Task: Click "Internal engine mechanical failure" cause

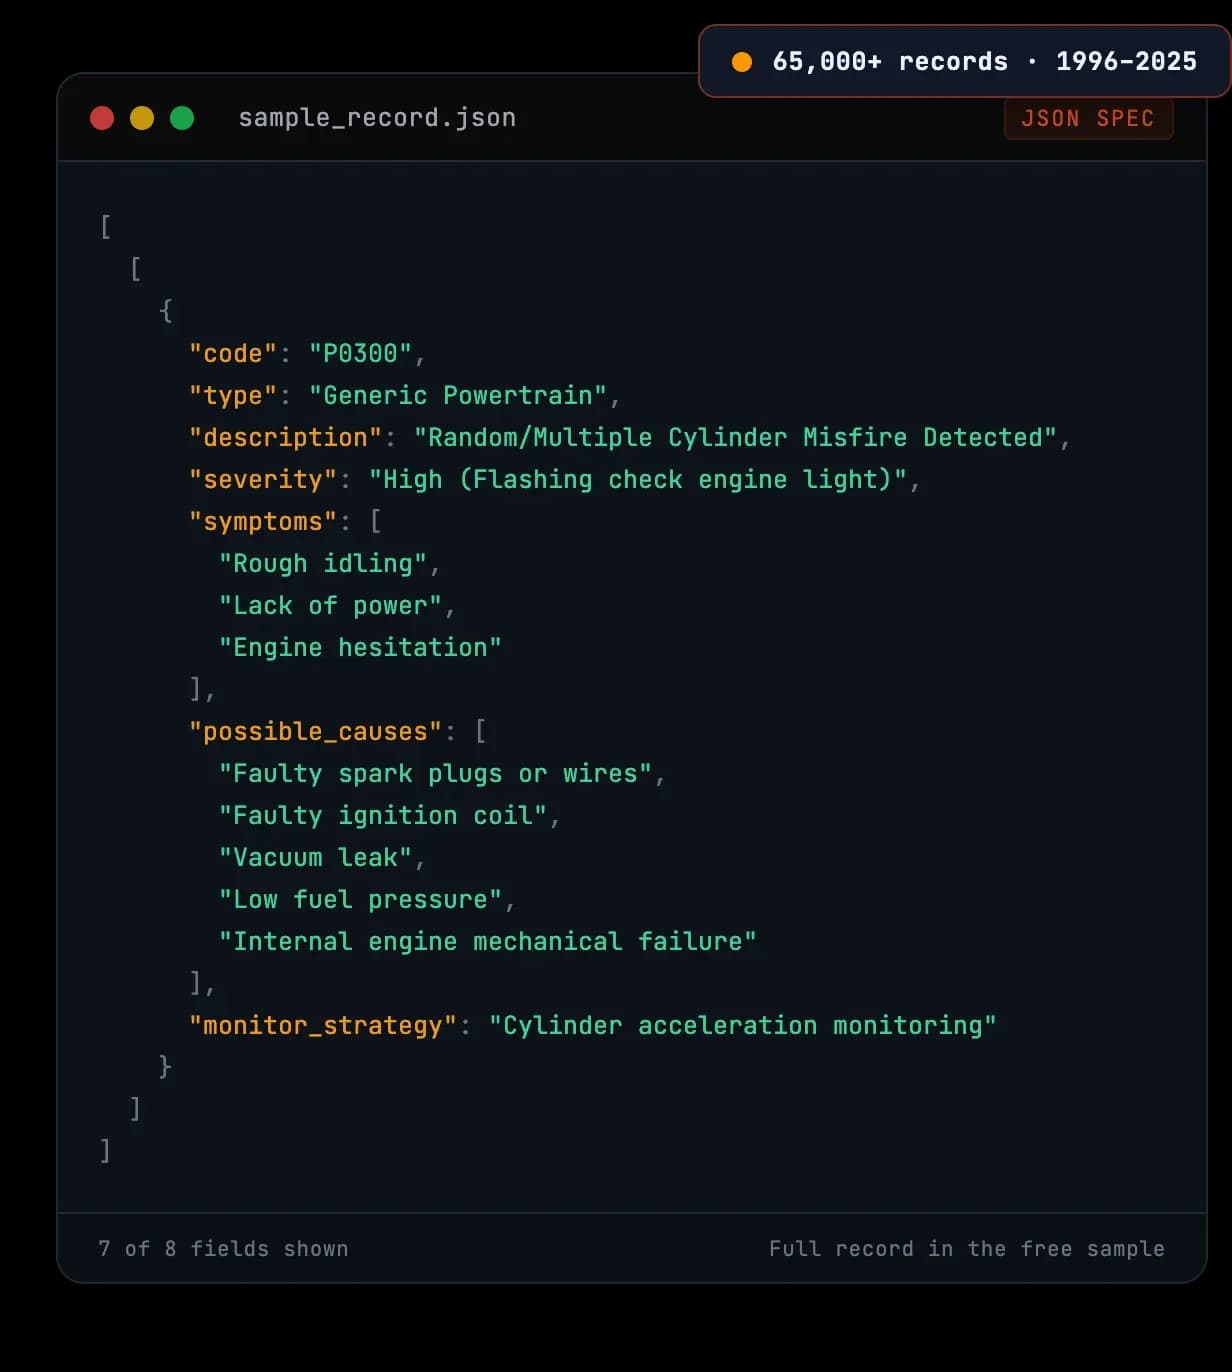Action: click(488, 941)
